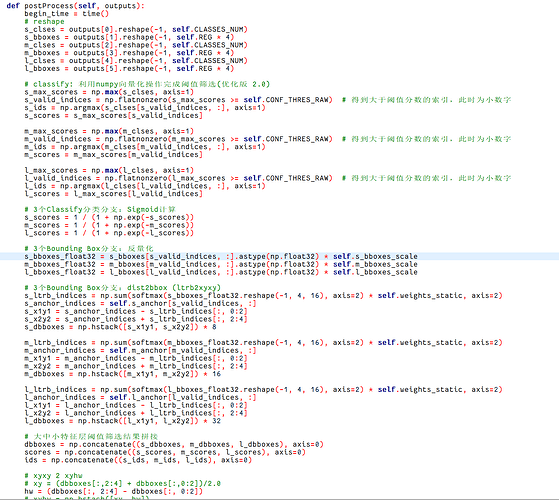
Task: Click line 'm_bboxes = outputs[3].reshape'
Action: (x=129, y=53)
